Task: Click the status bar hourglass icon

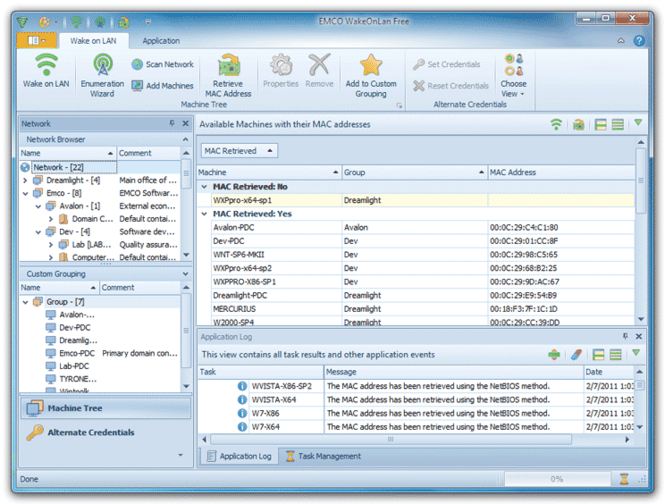Action: [624, 479]
